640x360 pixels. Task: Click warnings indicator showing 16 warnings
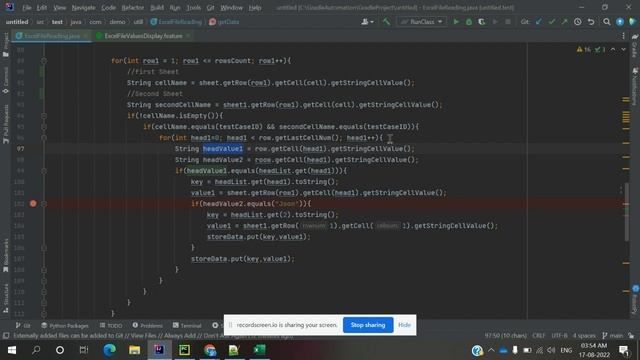pyautogui.click(x=584, y=49)
